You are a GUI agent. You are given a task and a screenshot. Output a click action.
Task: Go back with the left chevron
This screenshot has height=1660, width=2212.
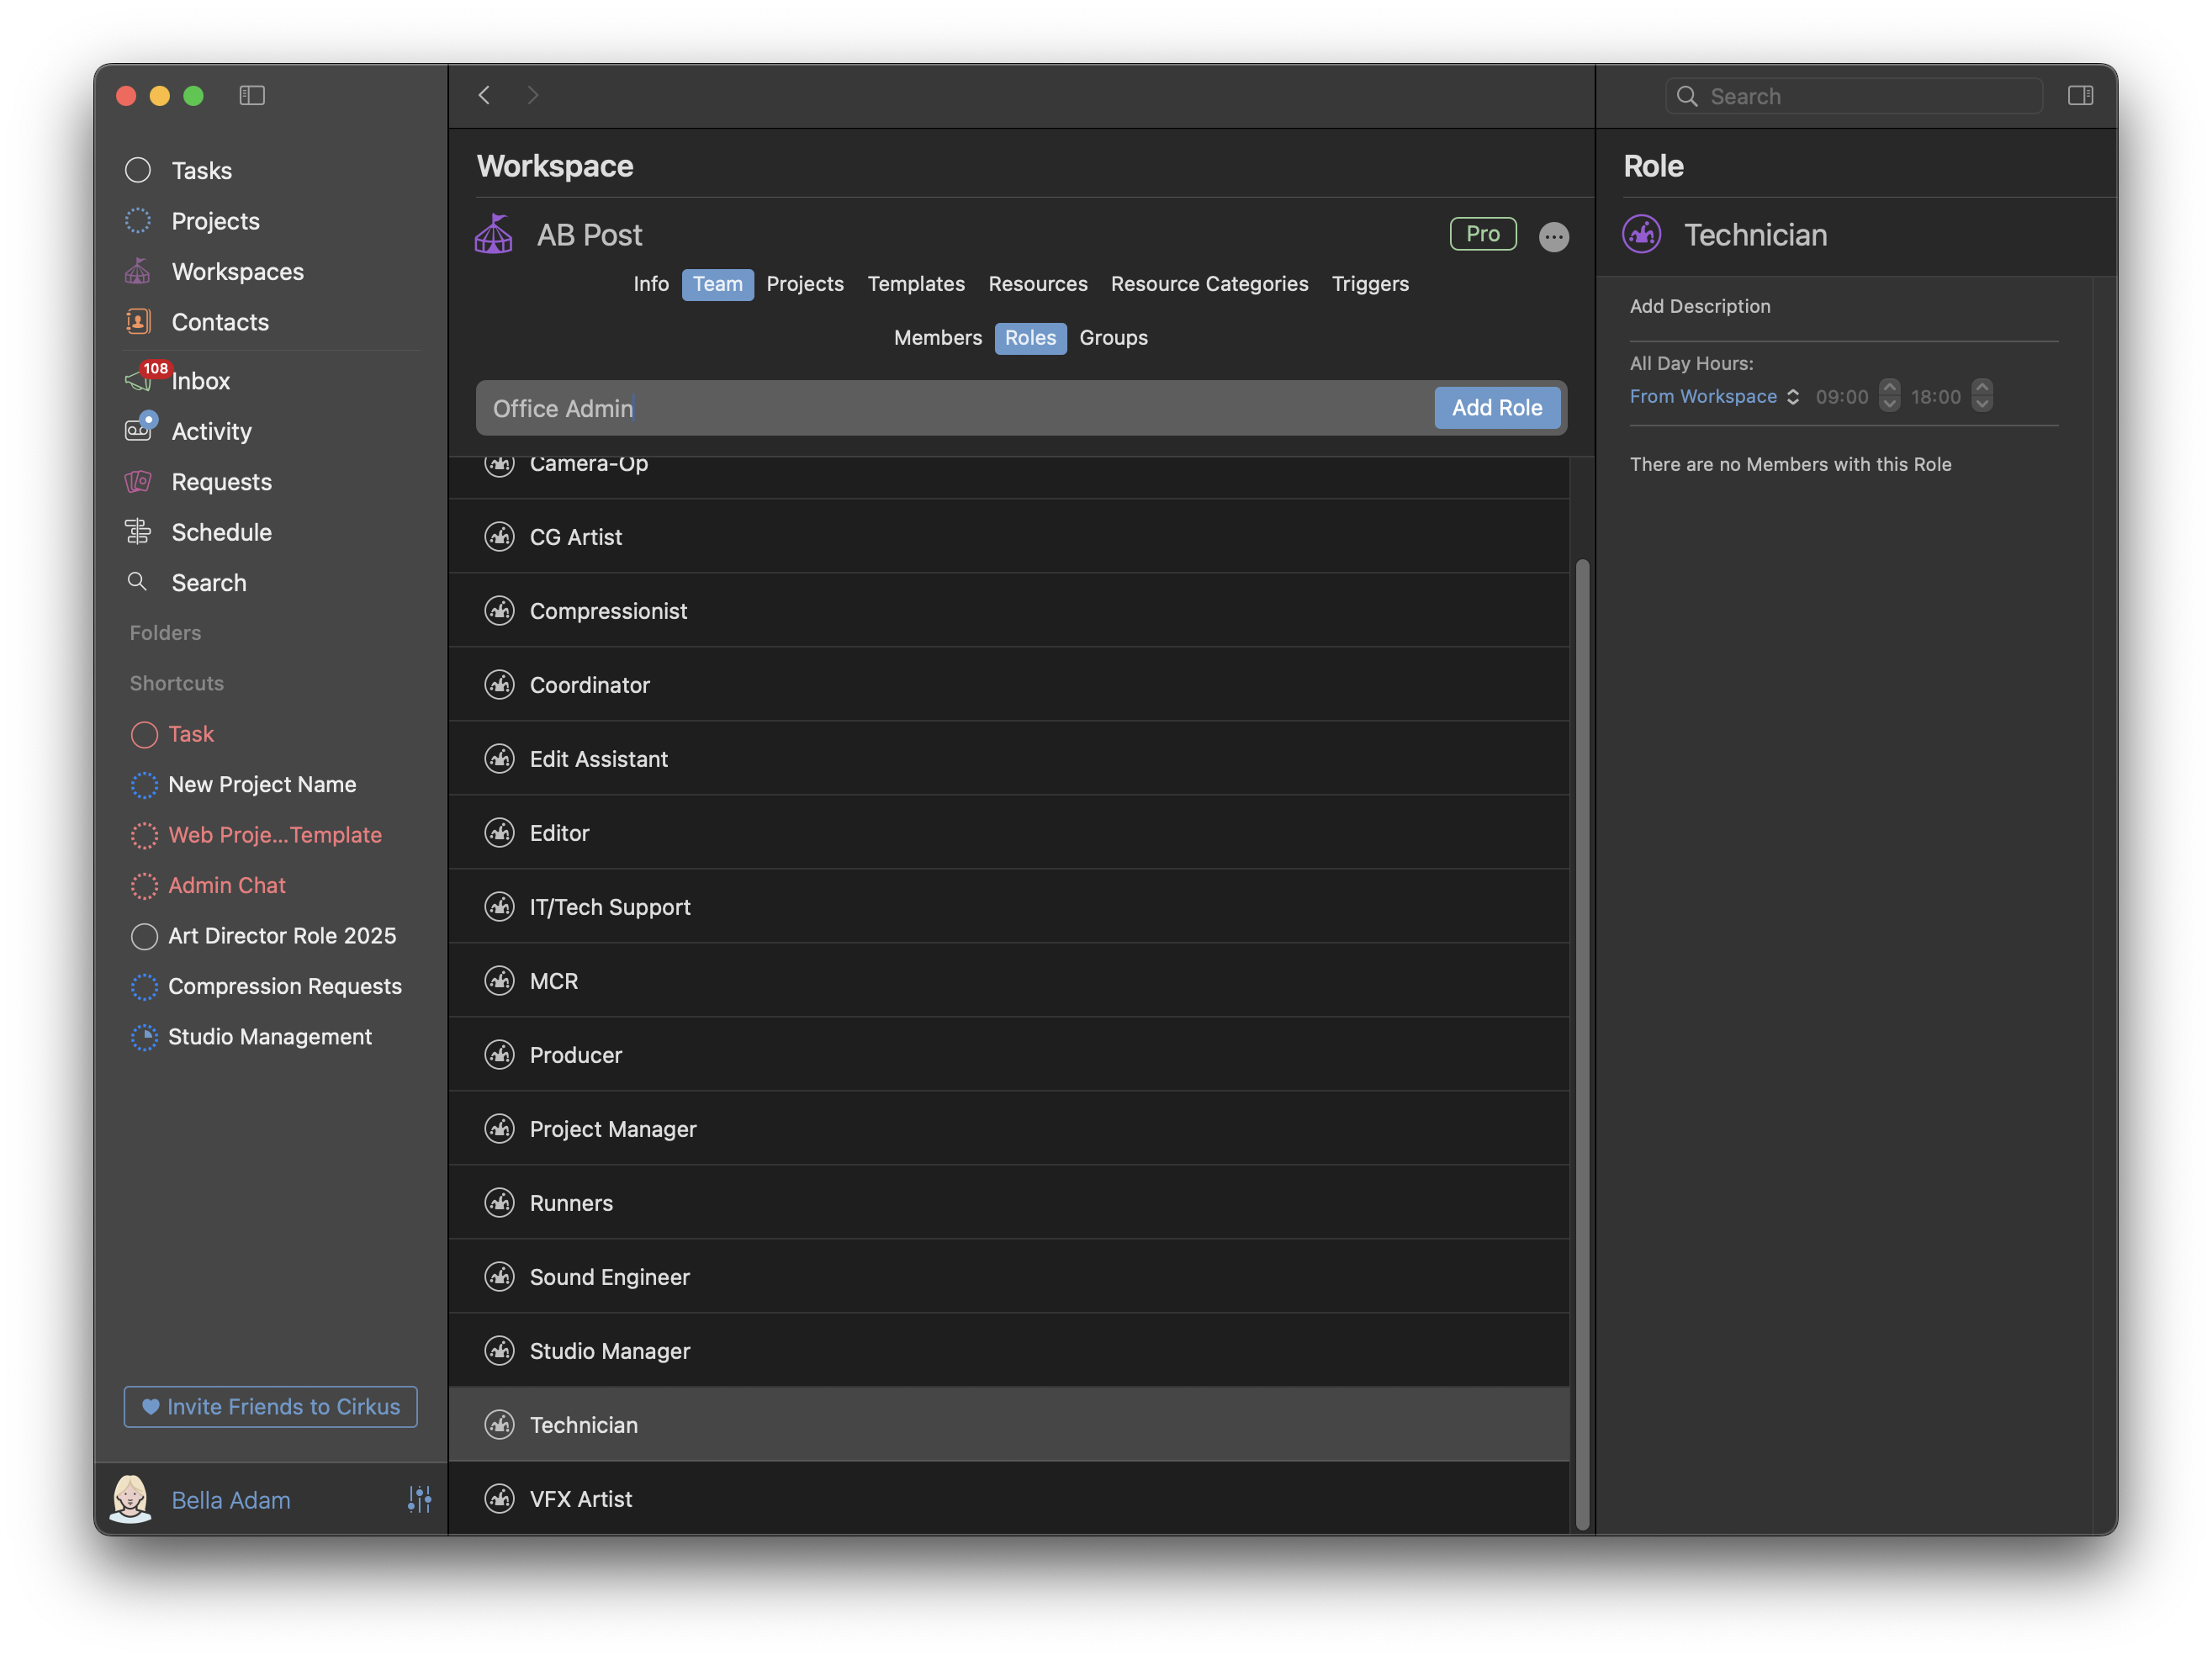[485, 95]
